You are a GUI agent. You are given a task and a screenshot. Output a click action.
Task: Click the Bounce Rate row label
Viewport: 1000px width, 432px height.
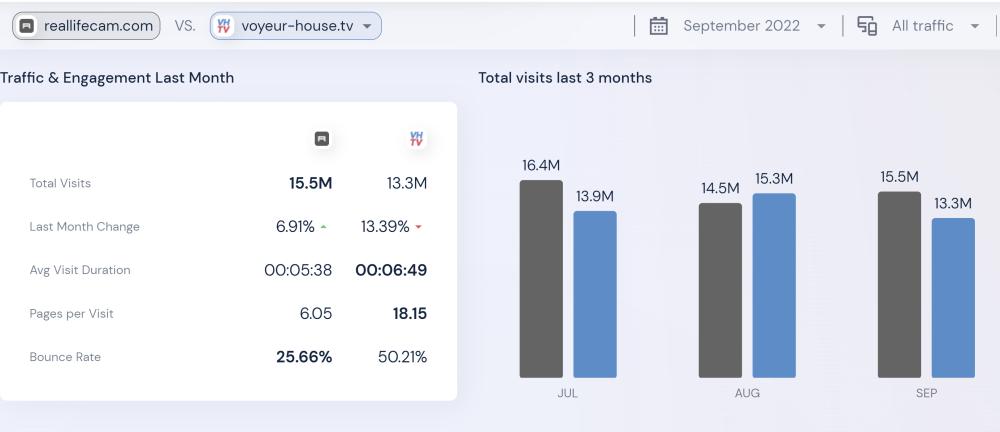tap(65, 357)
